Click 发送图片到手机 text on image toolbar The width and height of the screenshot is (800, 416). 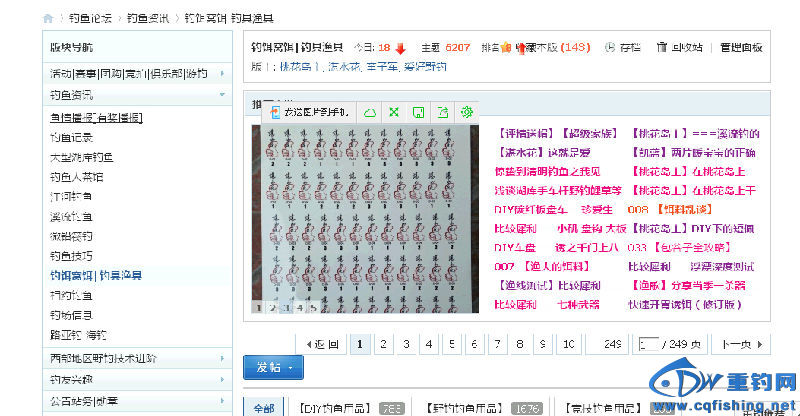coord(316,112)
